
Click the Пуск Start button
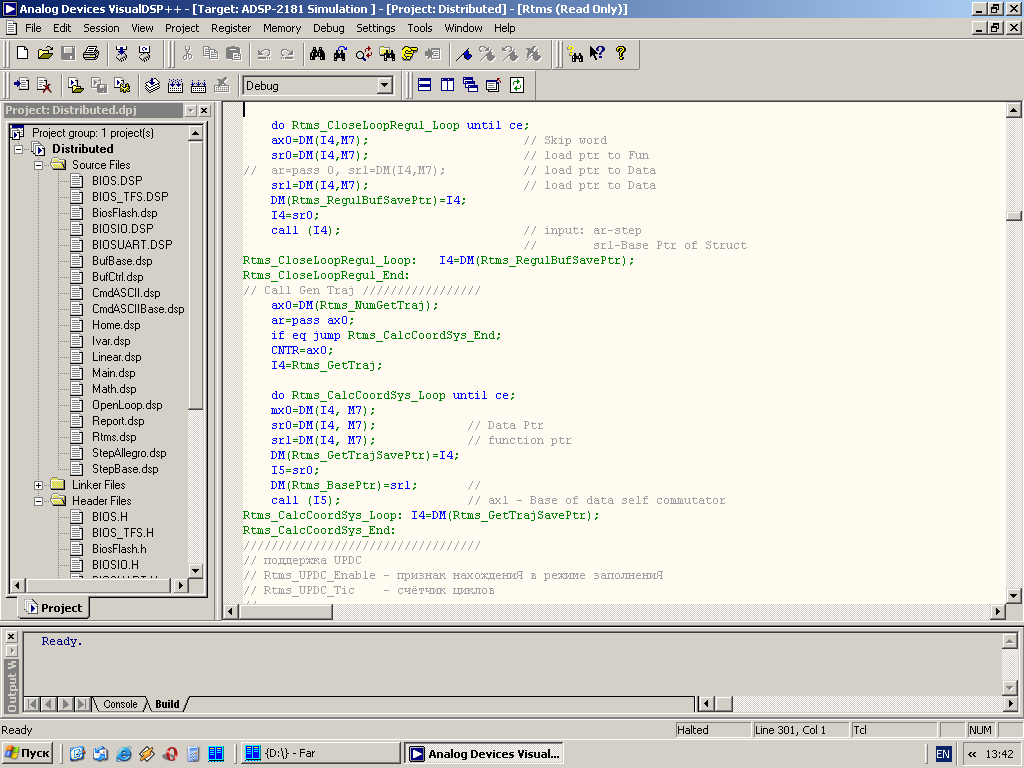pos(27,753)
